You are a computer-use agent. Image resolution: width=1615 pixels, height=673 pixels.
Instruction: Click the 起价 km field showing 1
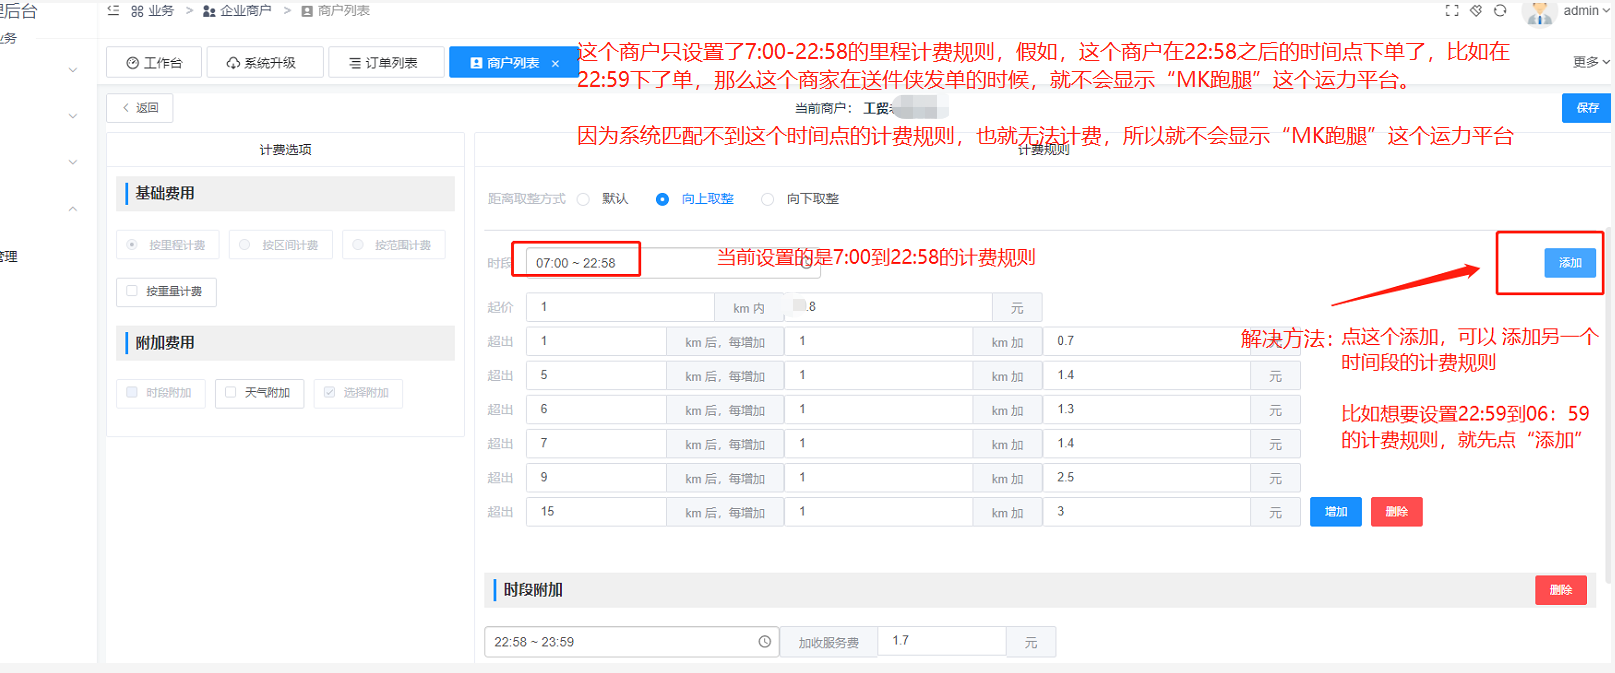pyautogui.click(x=620, y=307)
